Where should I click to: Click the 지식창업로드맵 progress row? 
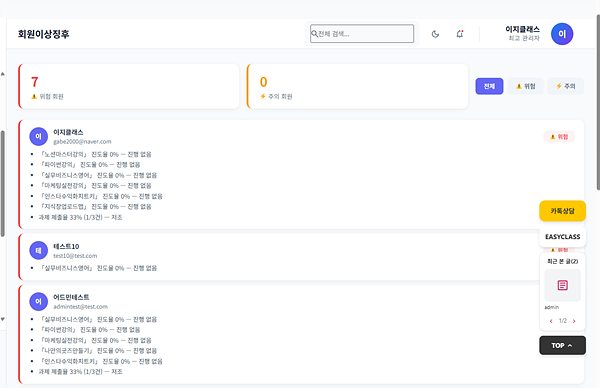click(95, 207)
